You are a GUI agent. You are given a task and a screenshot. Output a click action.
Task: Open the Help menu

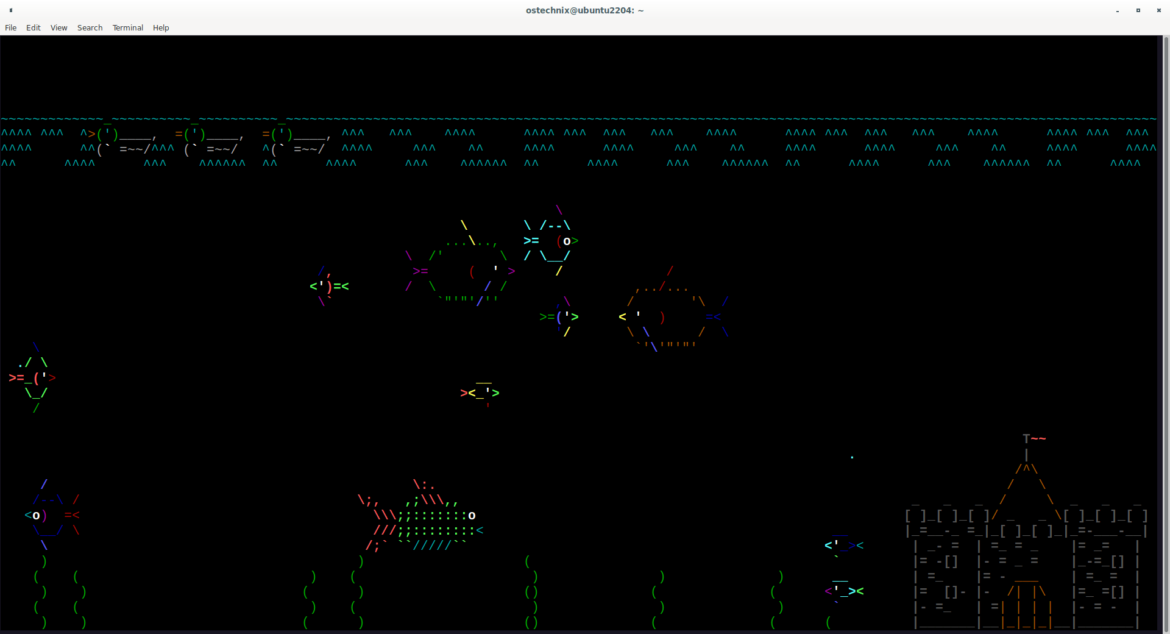pyautogui.click(x=161, y=28)
